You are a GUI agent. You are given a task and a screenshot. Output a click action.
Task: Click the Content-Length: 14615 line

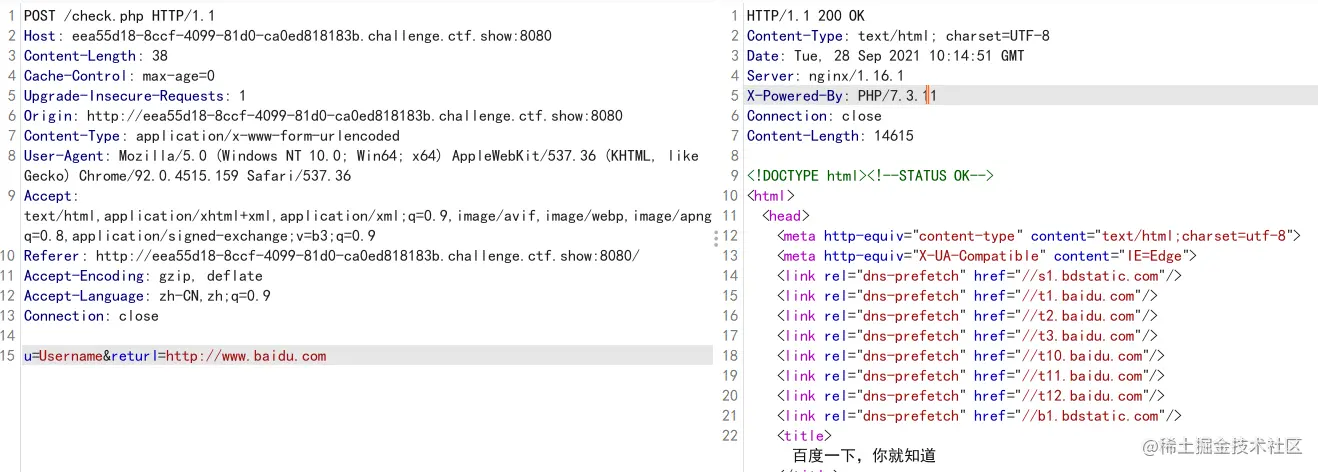pos(830,136)
